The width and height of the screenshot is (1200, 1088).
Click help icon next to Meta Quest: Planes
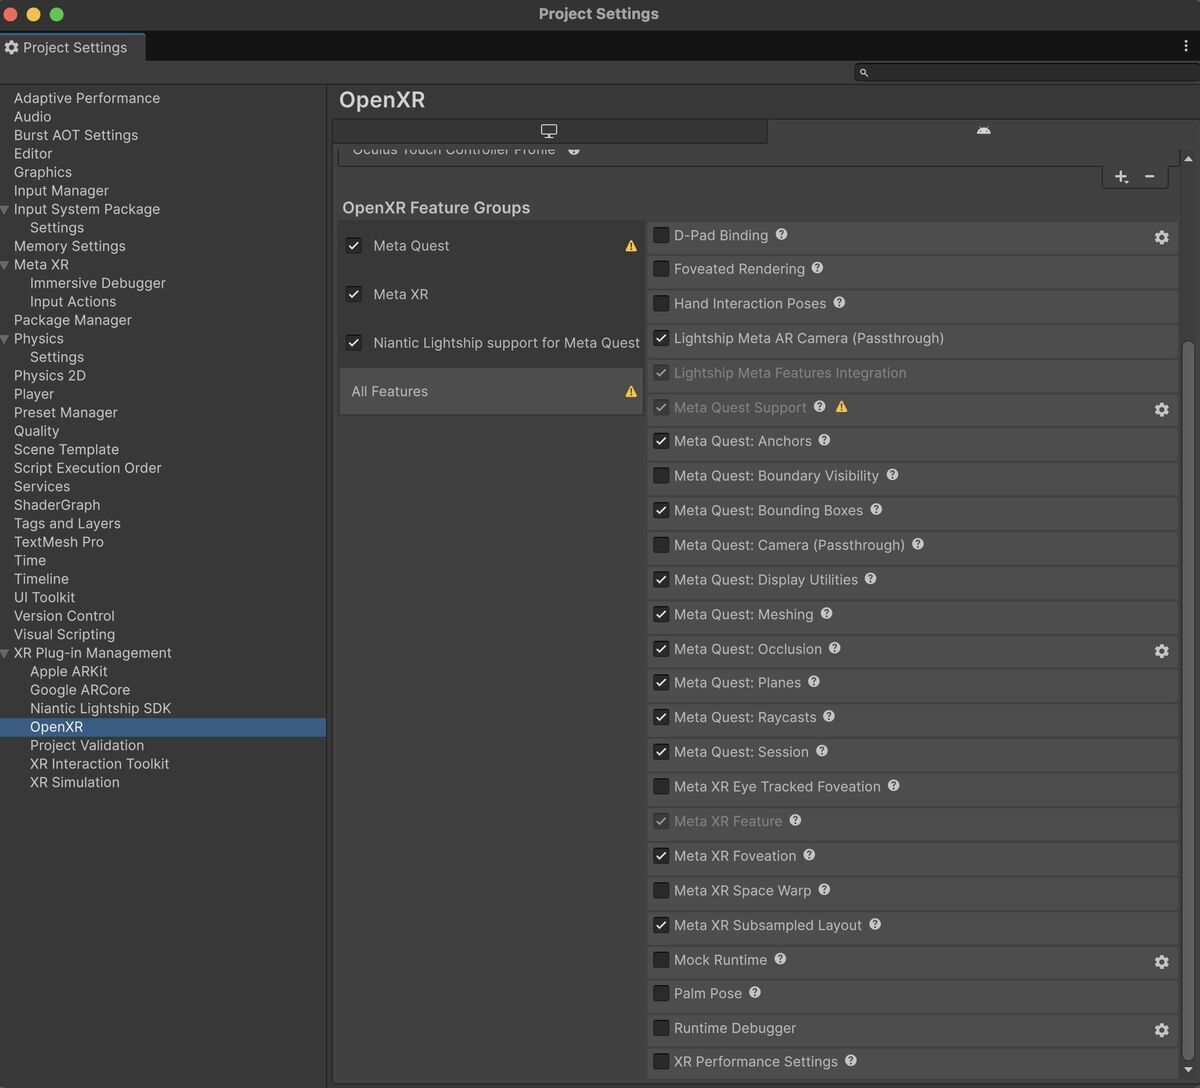815,681
